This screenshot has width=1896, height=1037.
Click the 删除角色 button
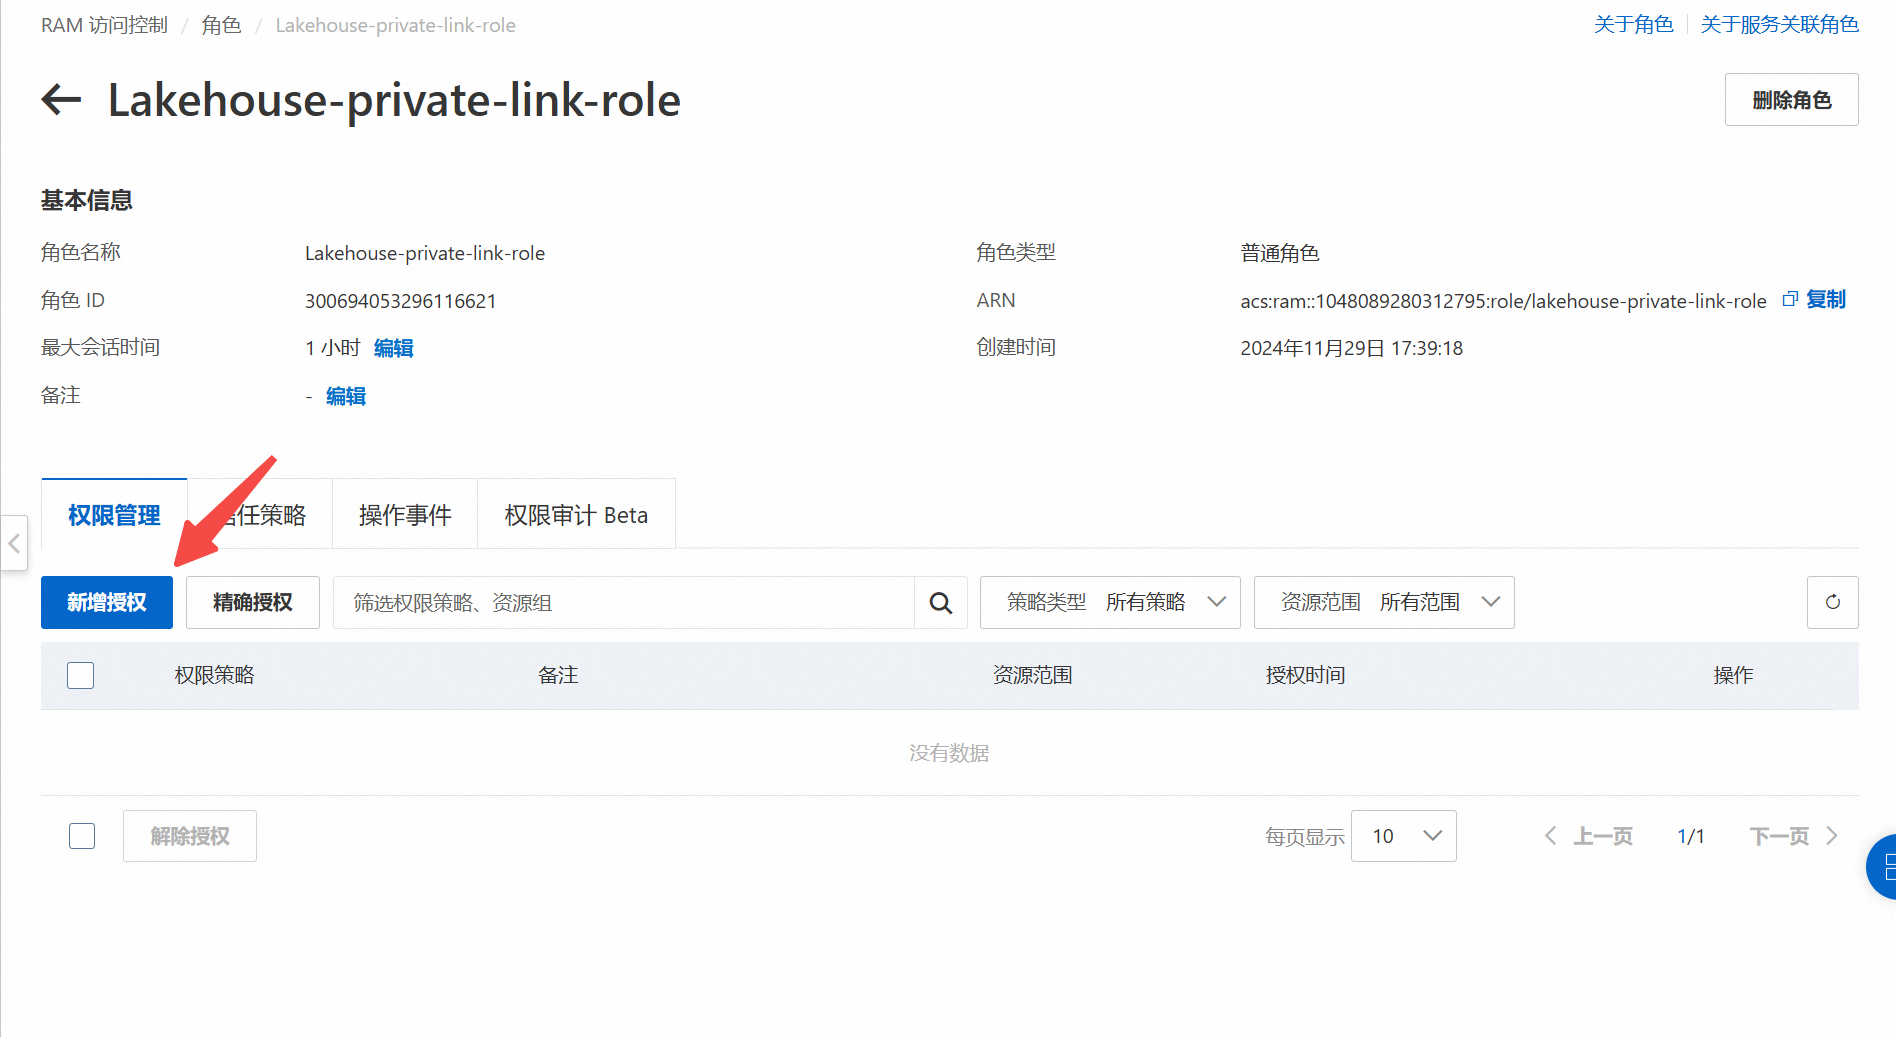click(x=1791, y=100)
